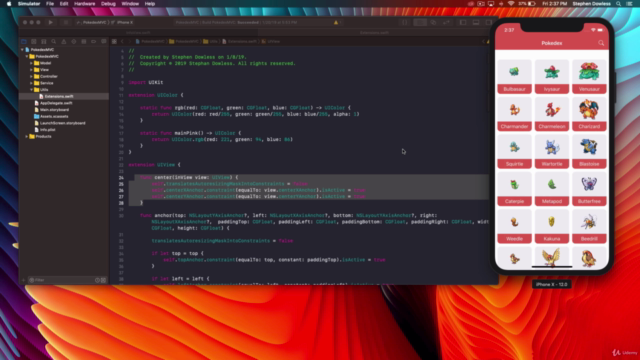Tap the Charizard cell in simulator

589,114
